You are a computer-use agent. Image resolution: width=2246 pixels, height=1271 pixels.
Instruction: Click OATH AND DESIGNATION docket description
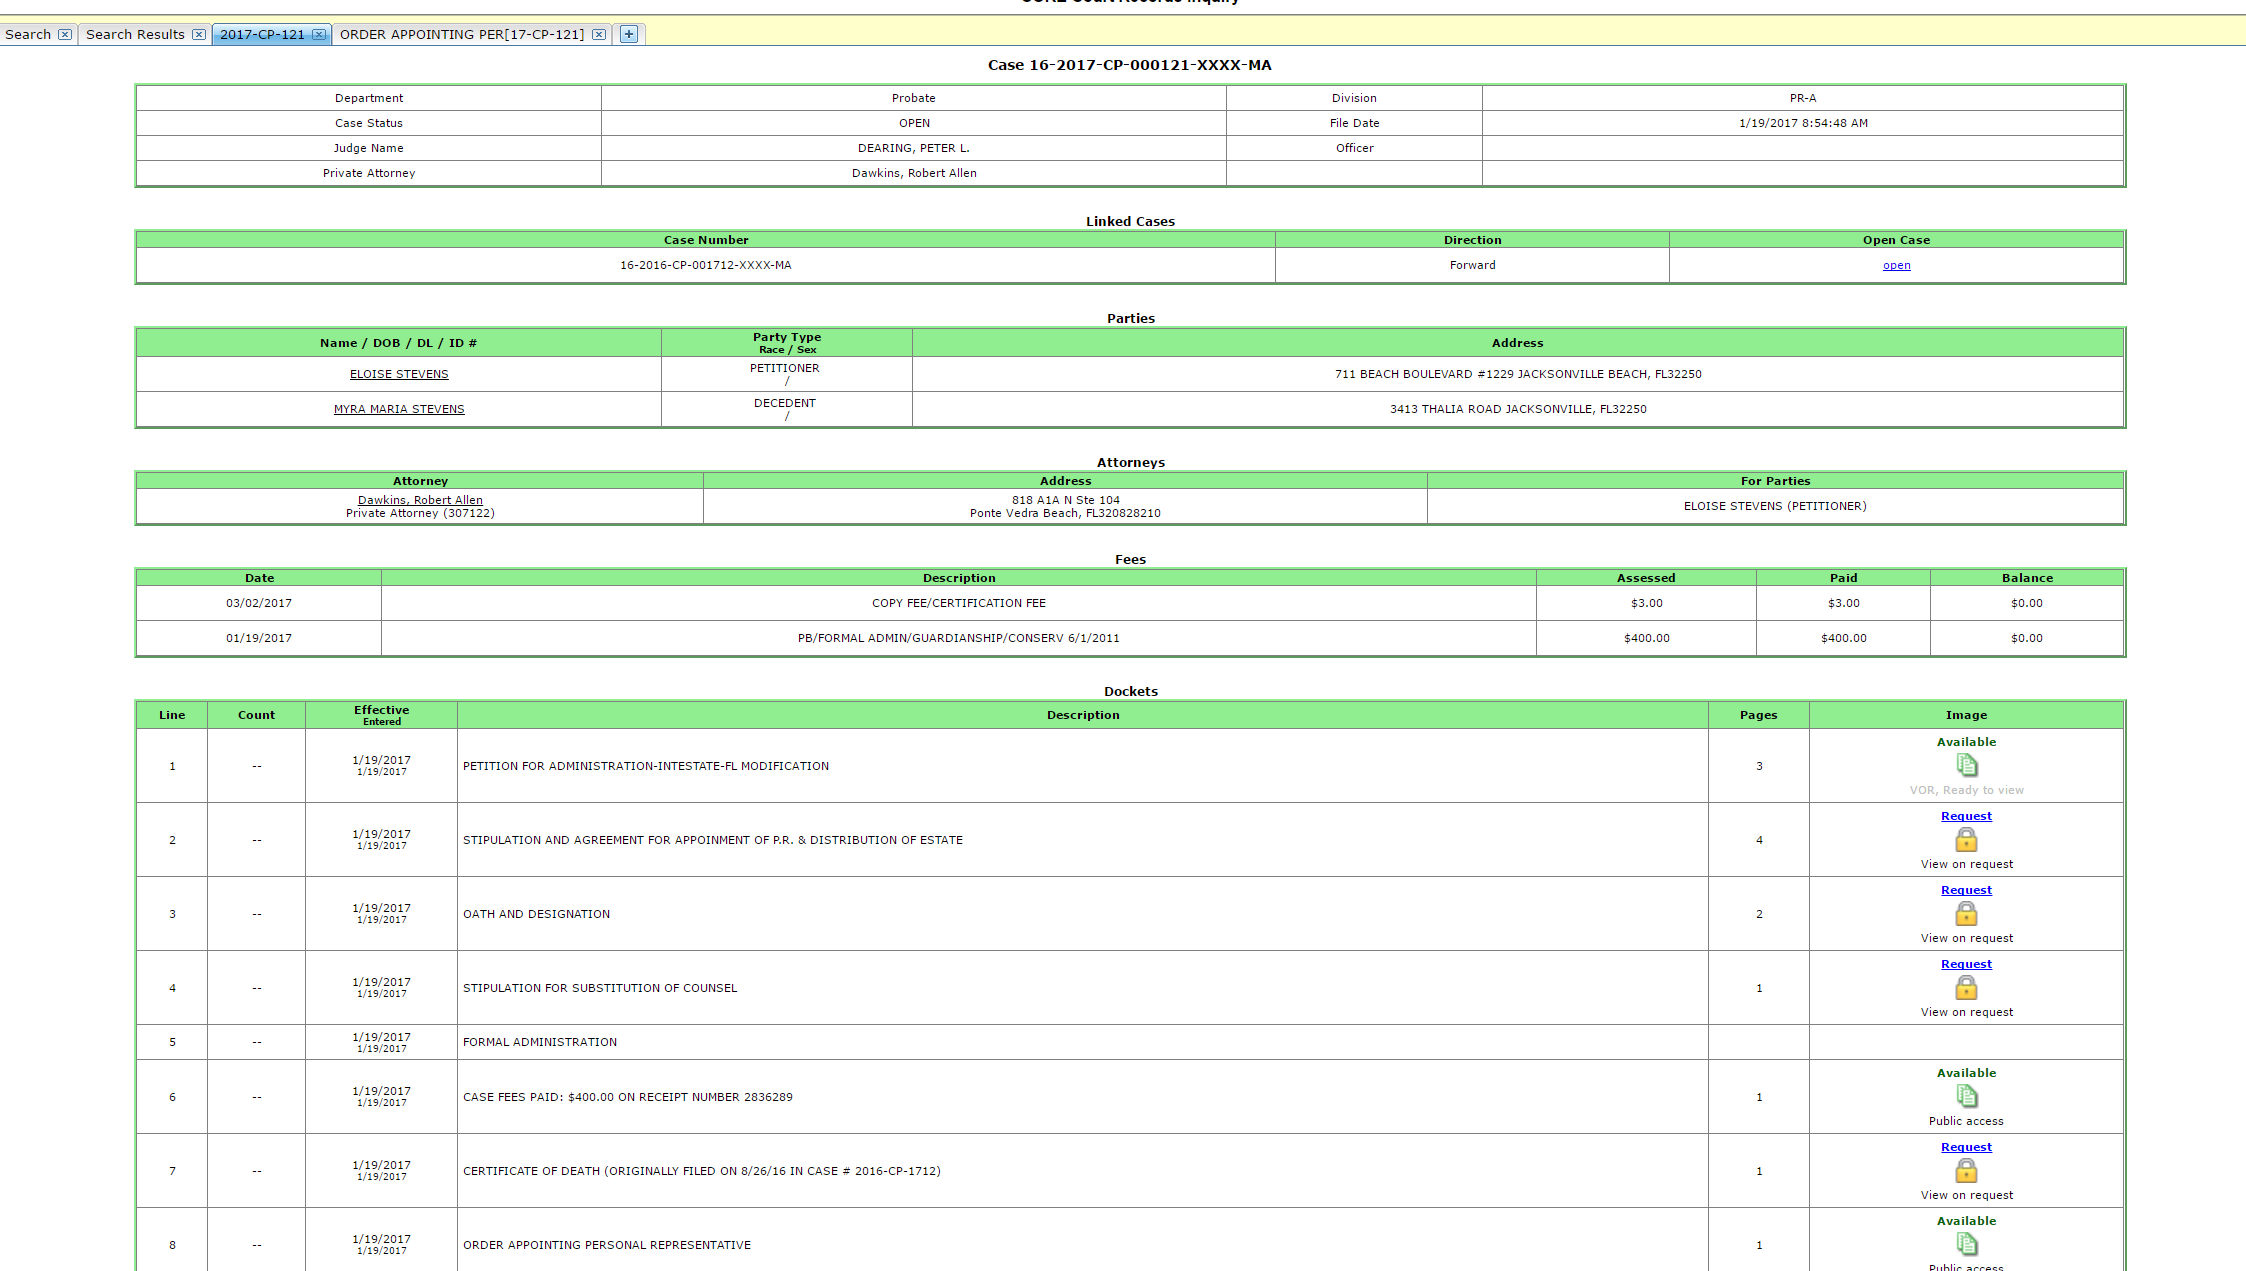pos(536,914)
